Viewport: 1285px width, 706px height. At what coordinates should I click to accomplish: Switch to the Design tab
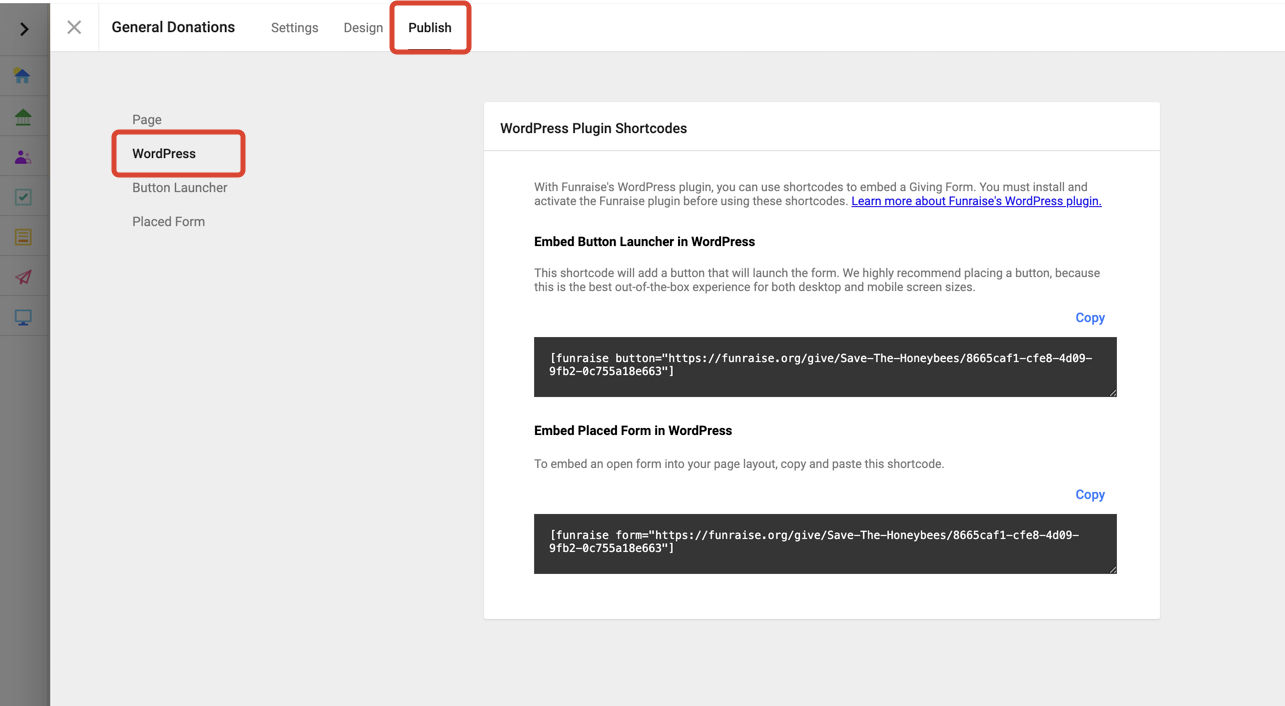[363, 28]
